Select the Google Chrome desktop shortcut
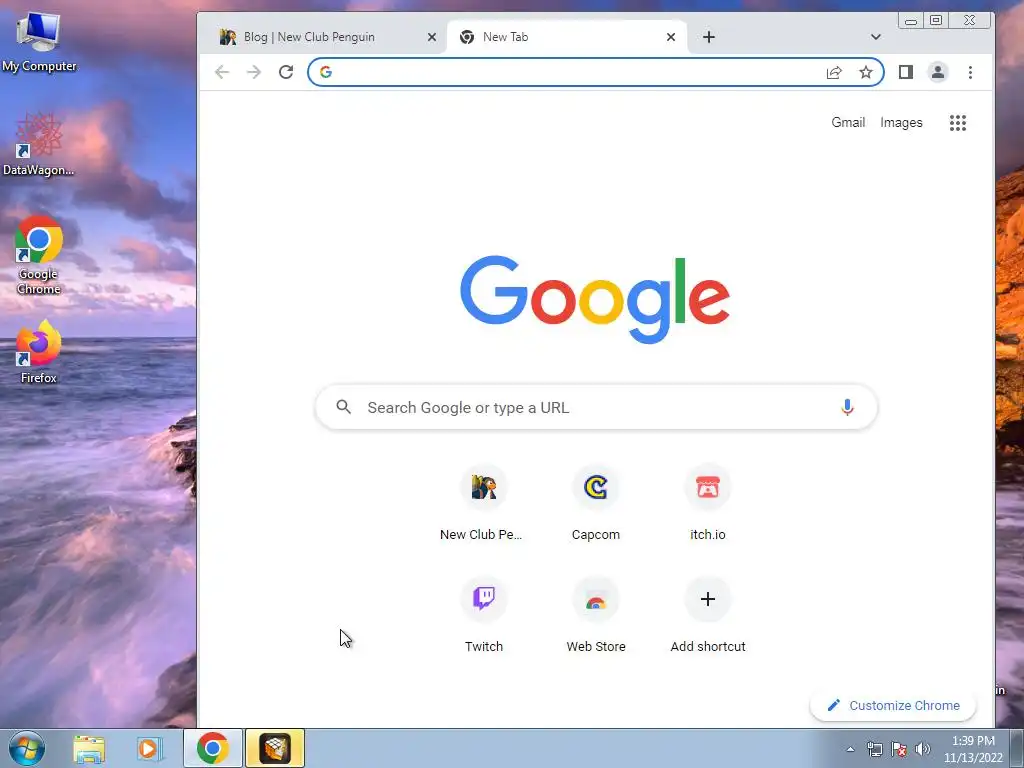1024x768 pixels. coord(39,255)
